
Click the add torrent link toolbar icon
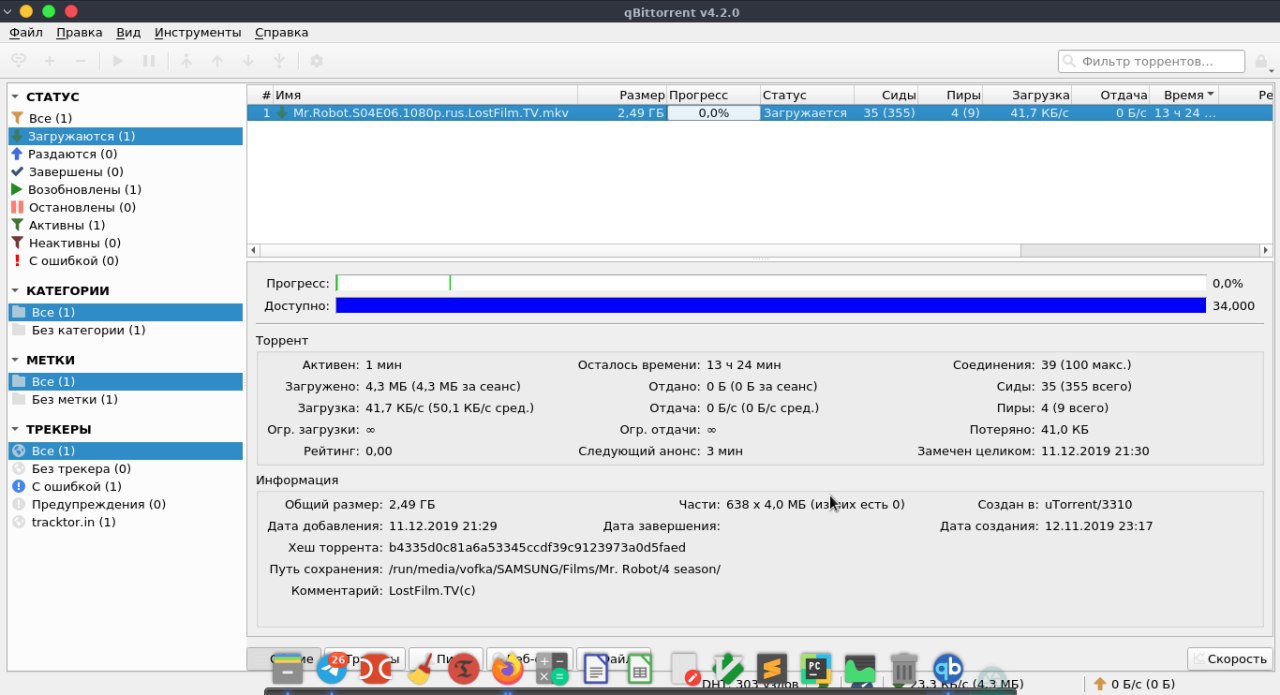[x=18, y=61]
